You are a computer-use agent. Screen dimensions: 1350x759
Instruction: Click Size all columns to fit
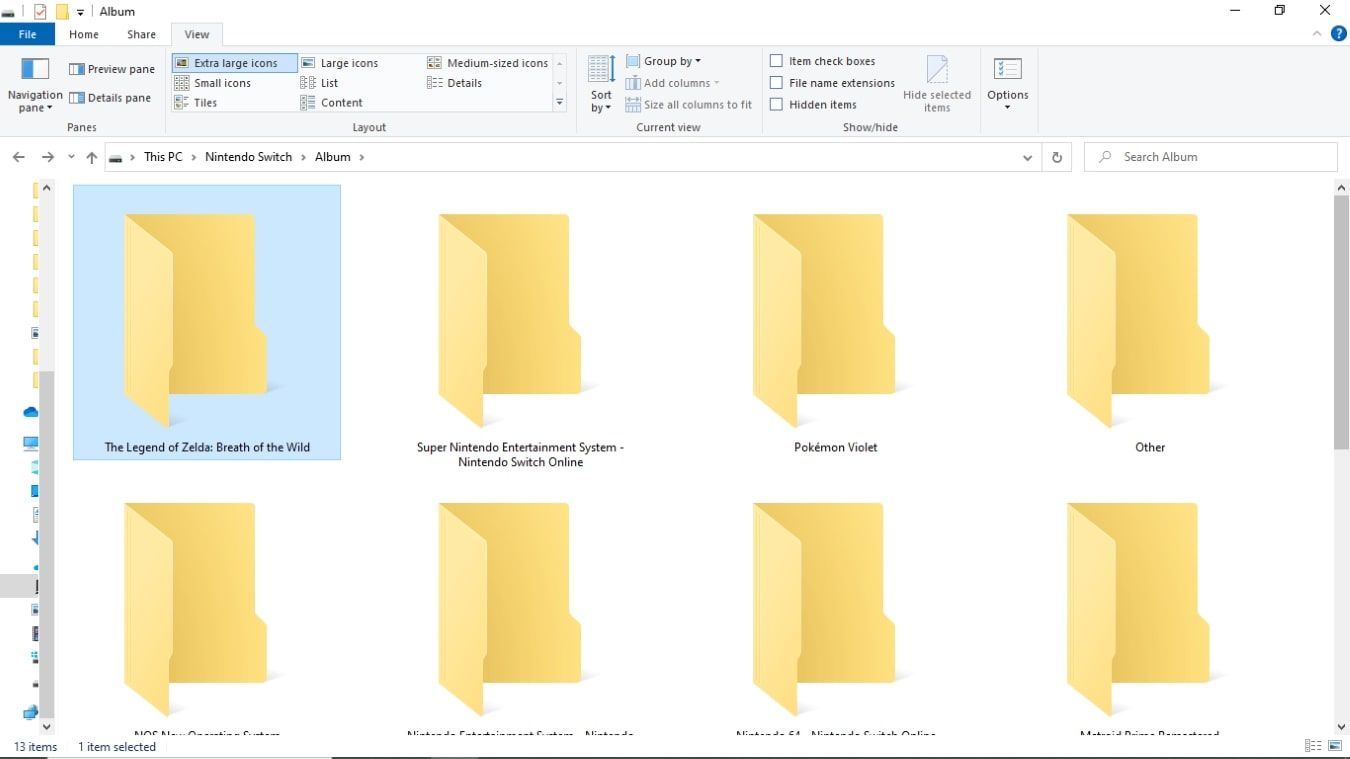688,104
